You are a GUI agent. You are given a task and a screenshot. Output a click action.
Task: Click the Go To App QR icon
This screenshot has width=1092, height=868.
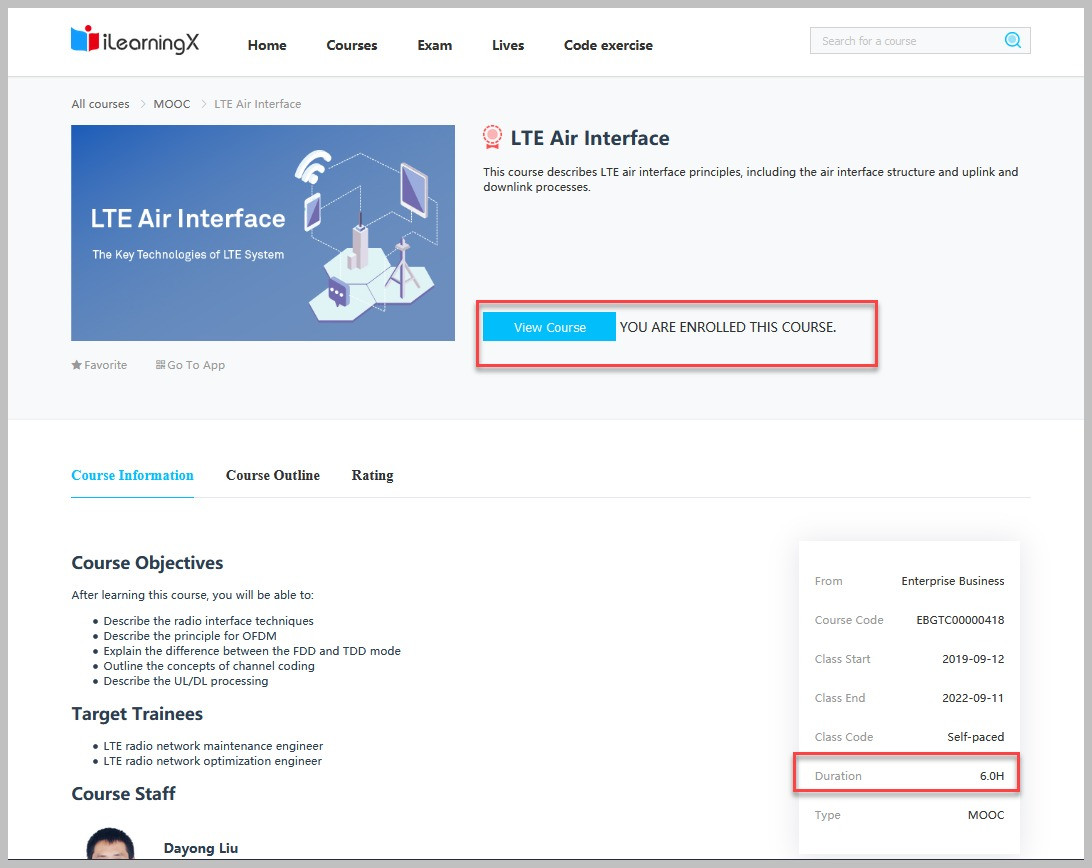[x=160, y=364]
